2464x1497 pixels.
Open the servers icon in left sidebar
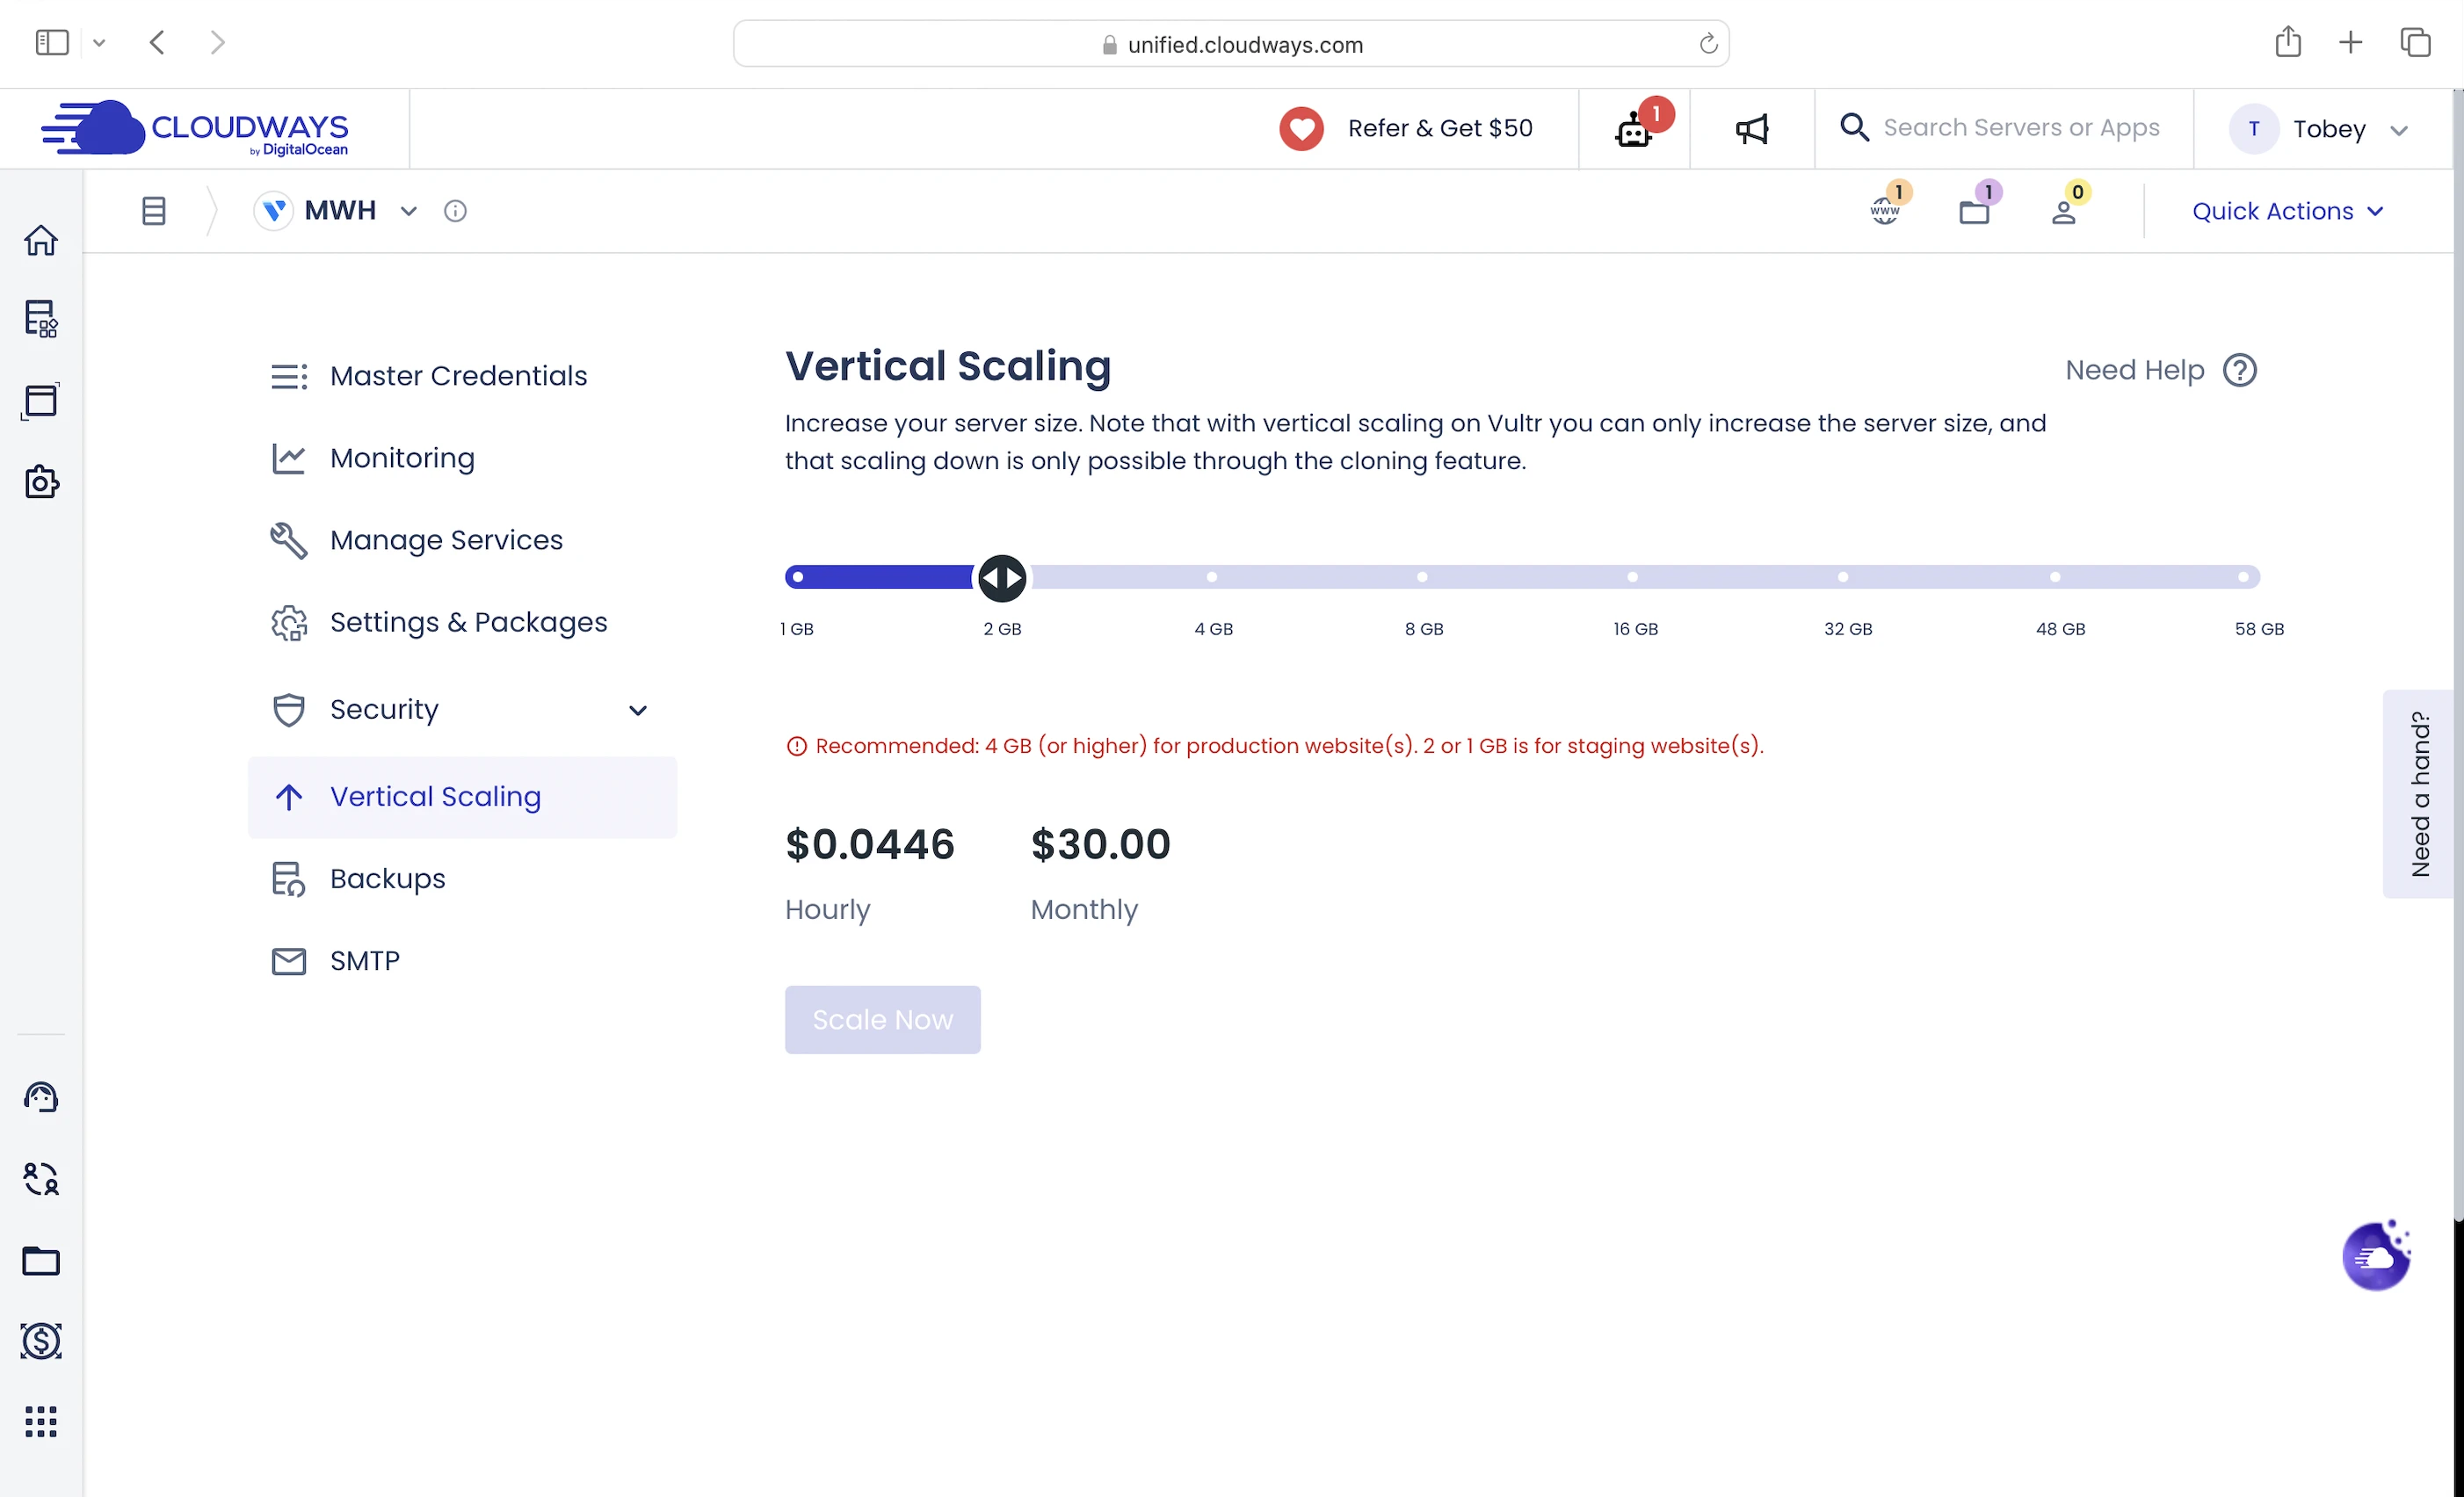tap(41, 319)
